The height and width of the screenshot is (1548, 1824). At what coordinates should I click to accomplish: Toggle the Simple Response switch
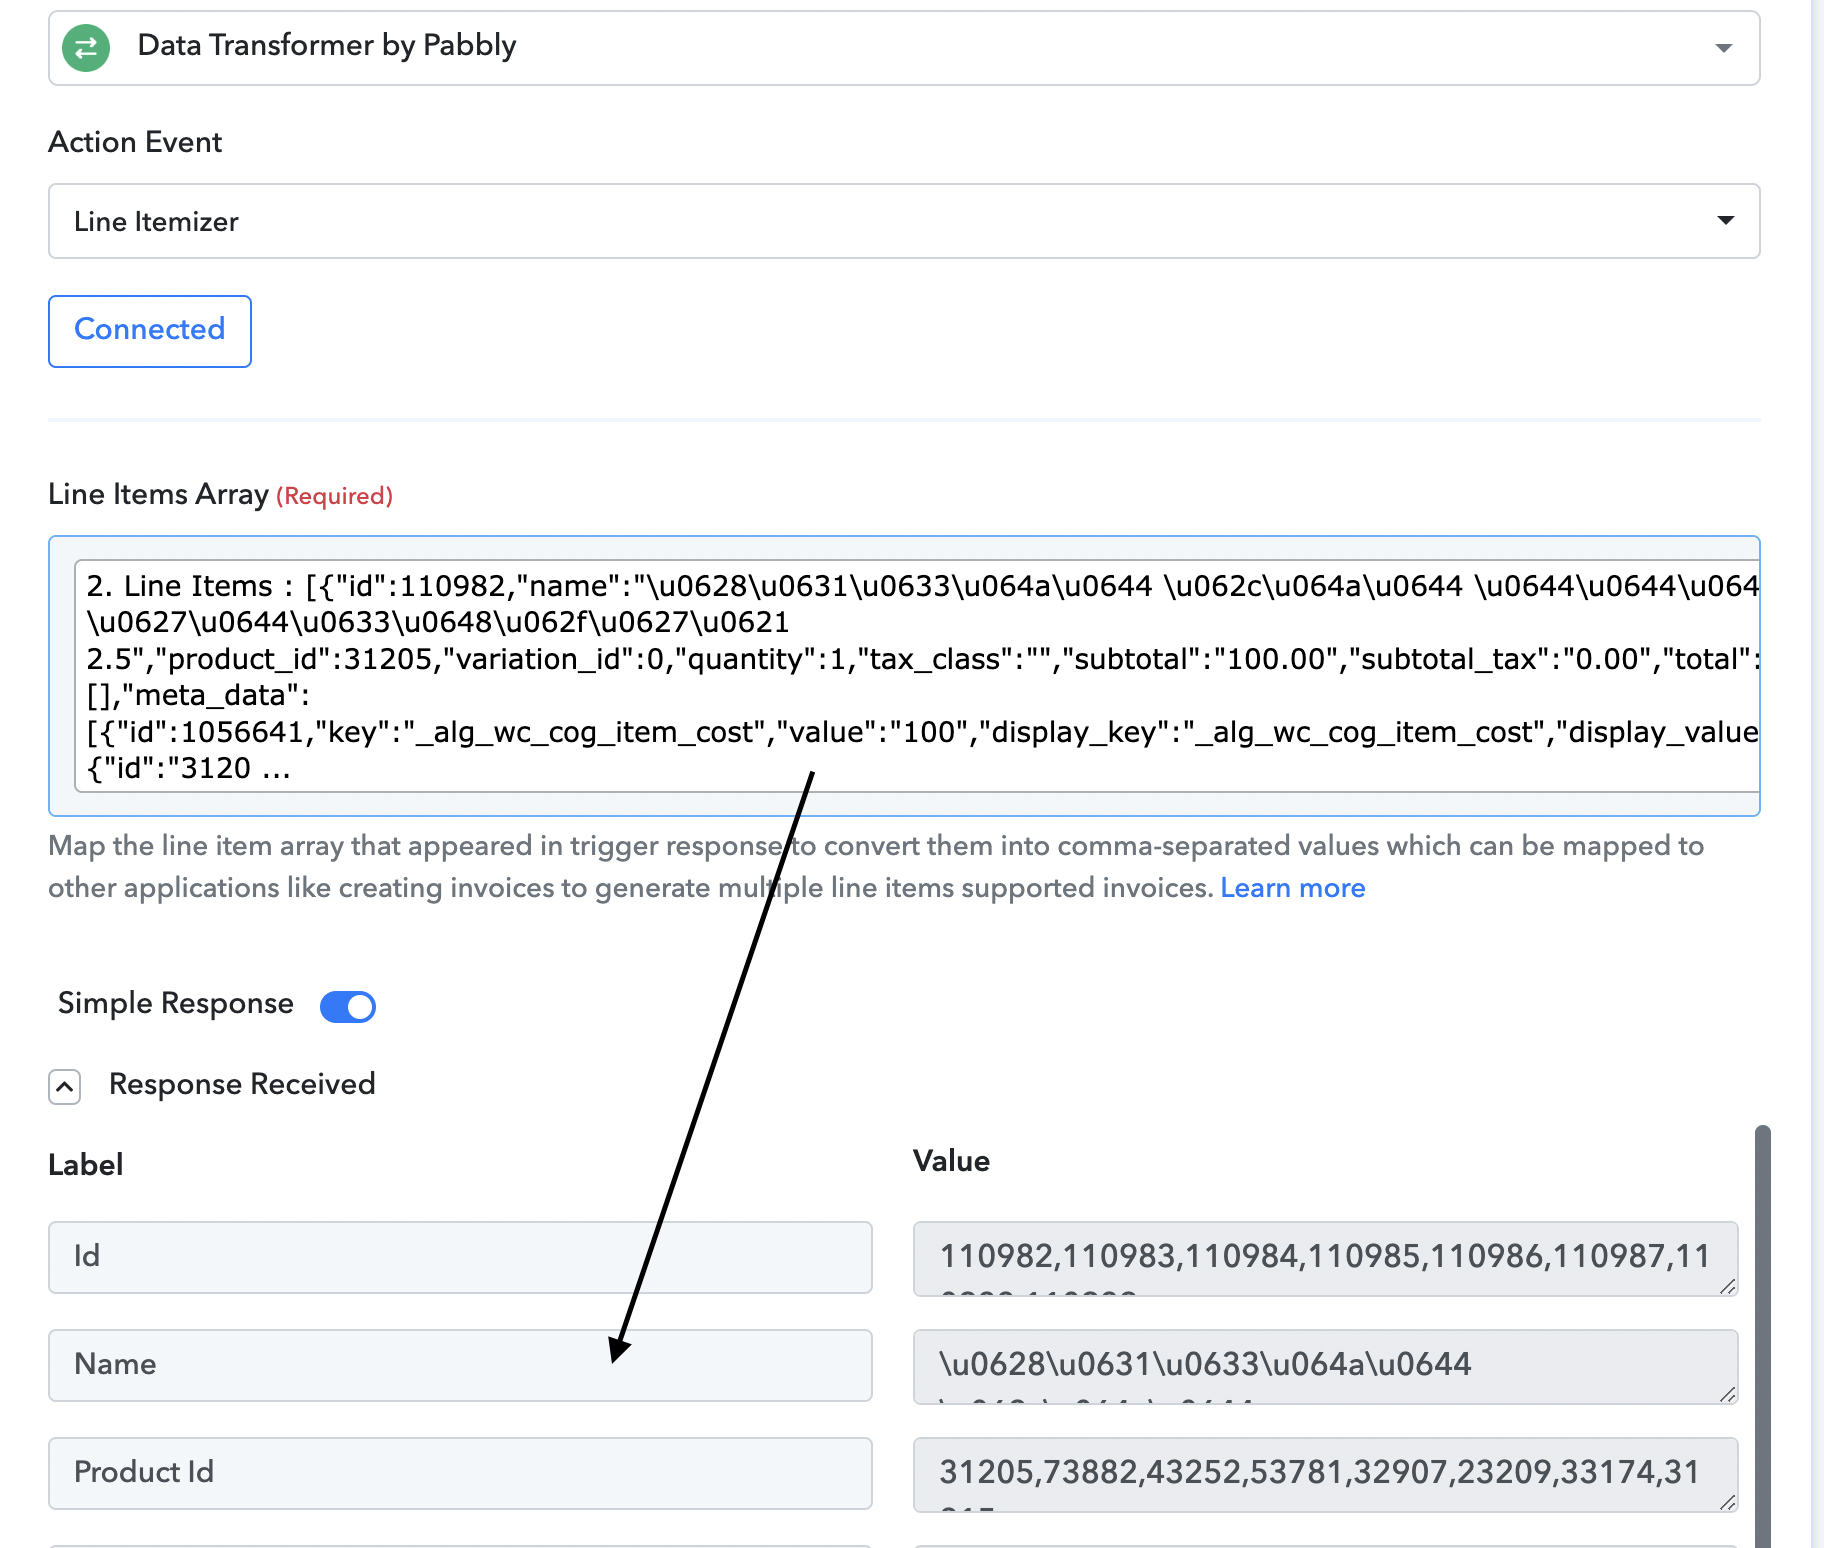tap(348, 1006)
